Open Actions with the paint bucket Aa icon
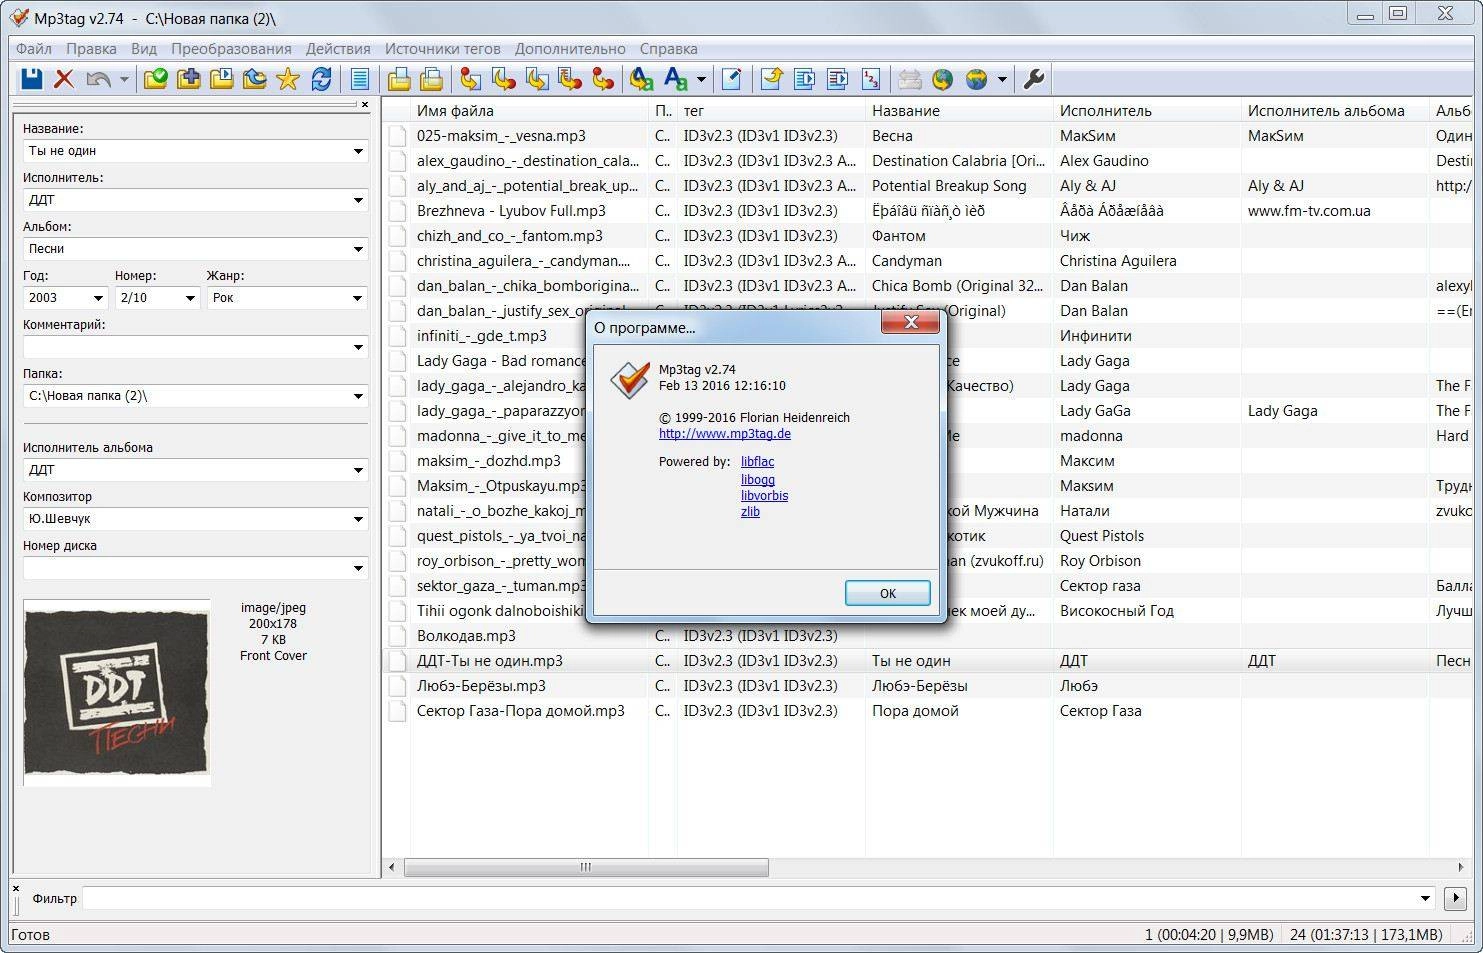The image size is (1483, 953). (642, 79)
